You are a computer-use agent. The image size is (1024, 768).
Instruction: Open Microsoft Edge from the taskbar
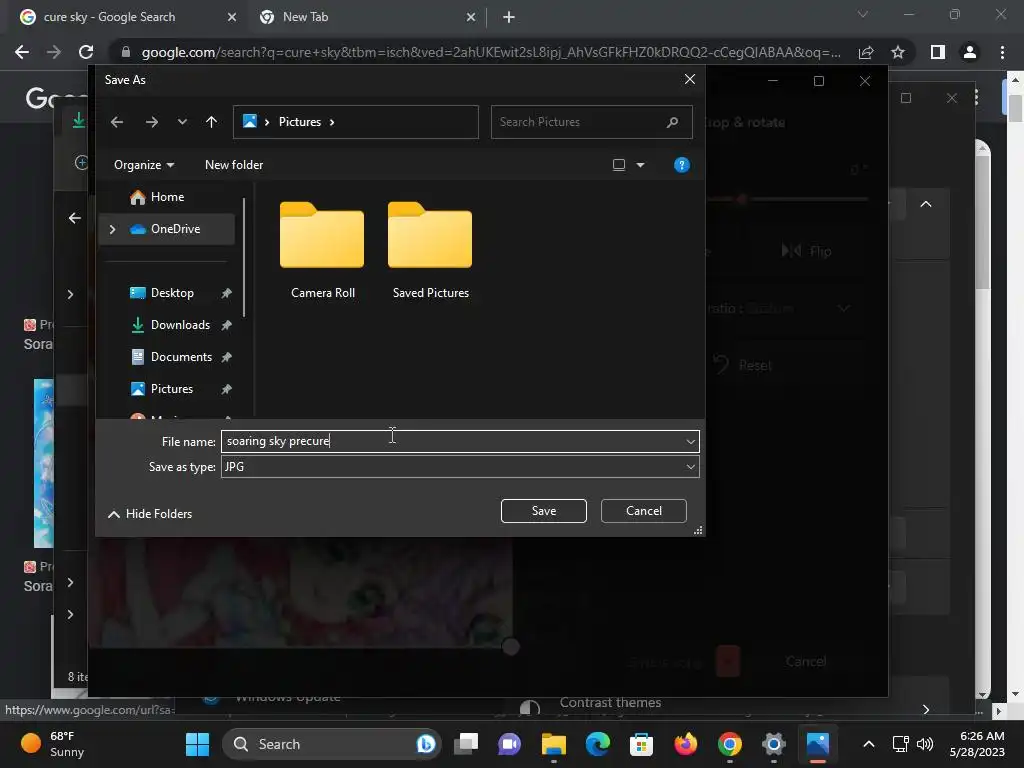point(598,744)
